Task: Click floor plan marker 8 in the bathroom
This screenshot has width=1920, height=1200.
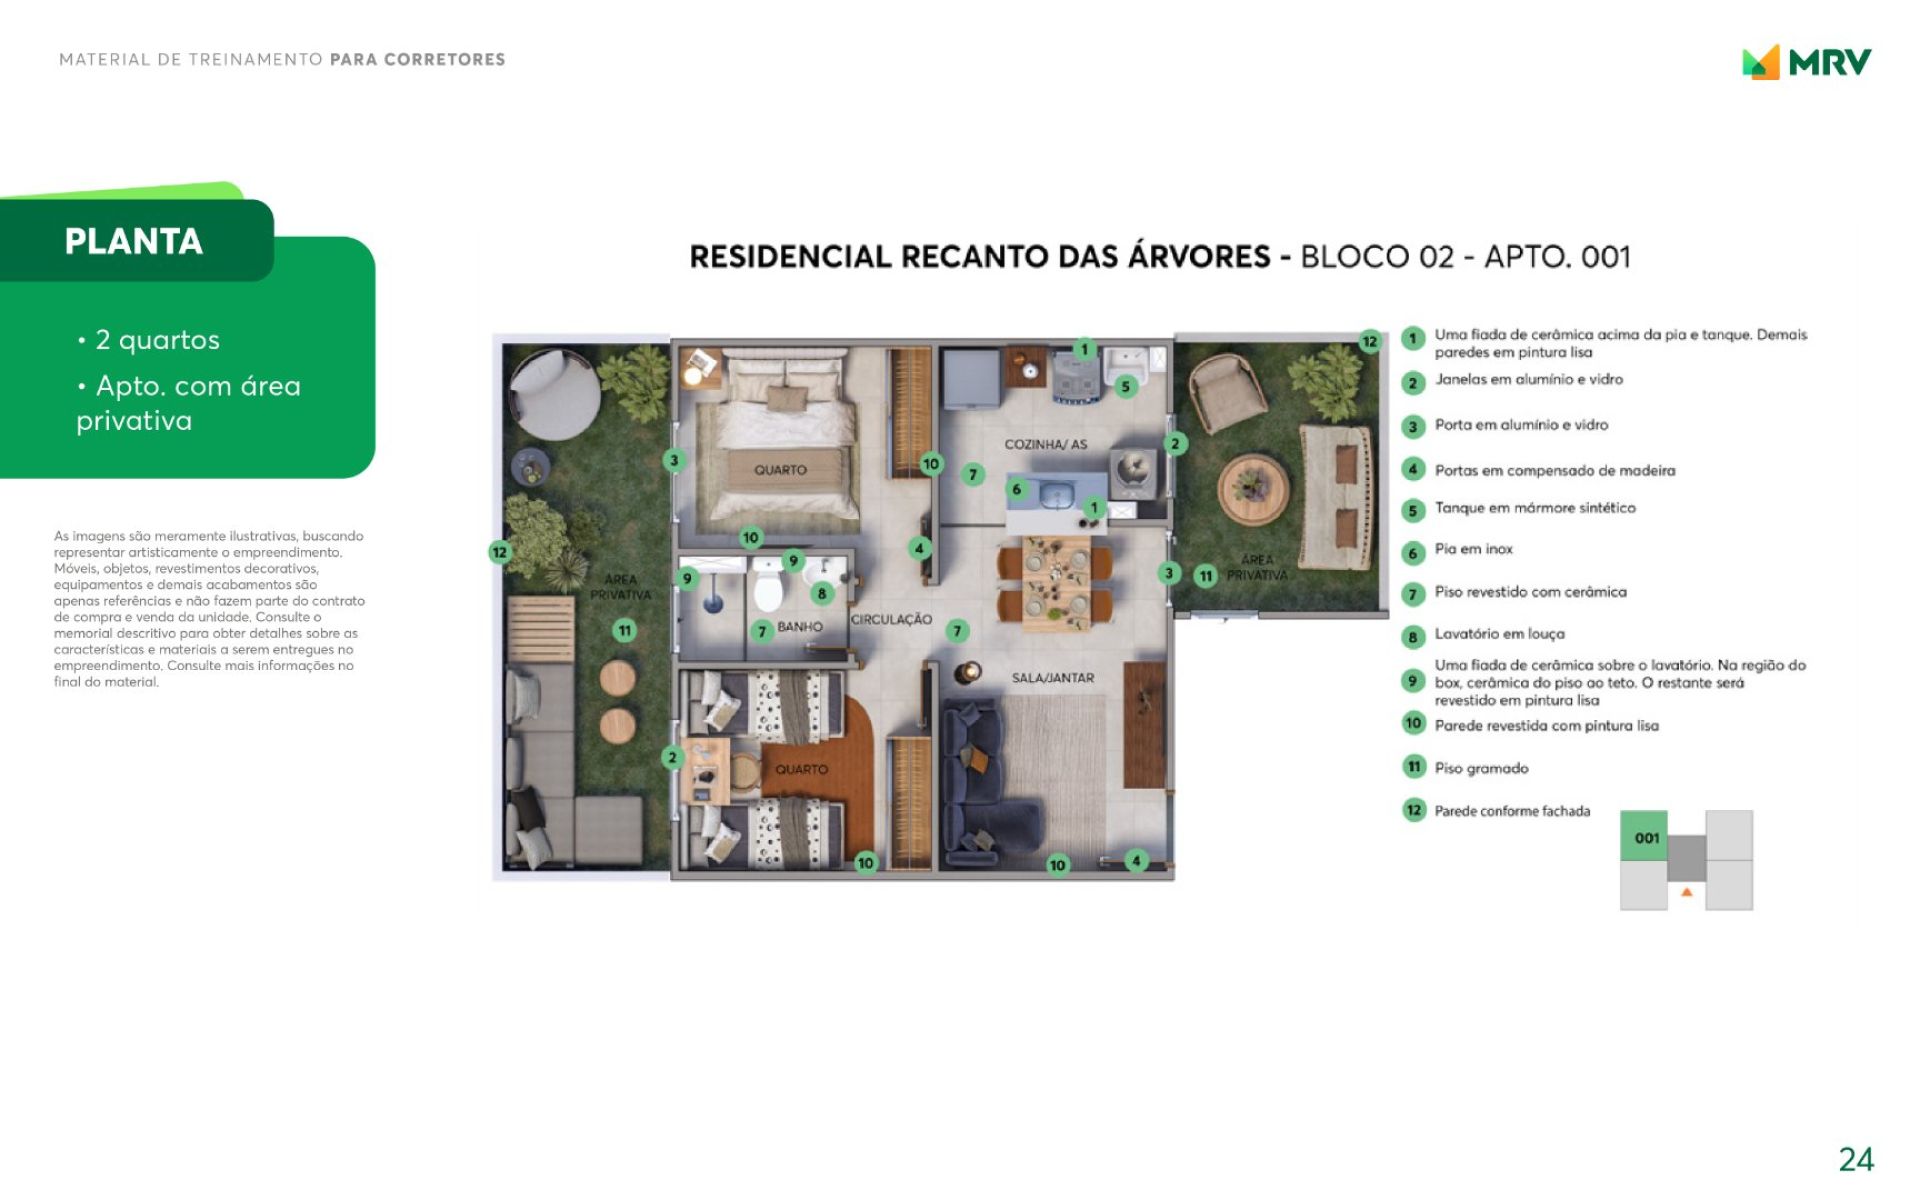Action: point(821,593)
